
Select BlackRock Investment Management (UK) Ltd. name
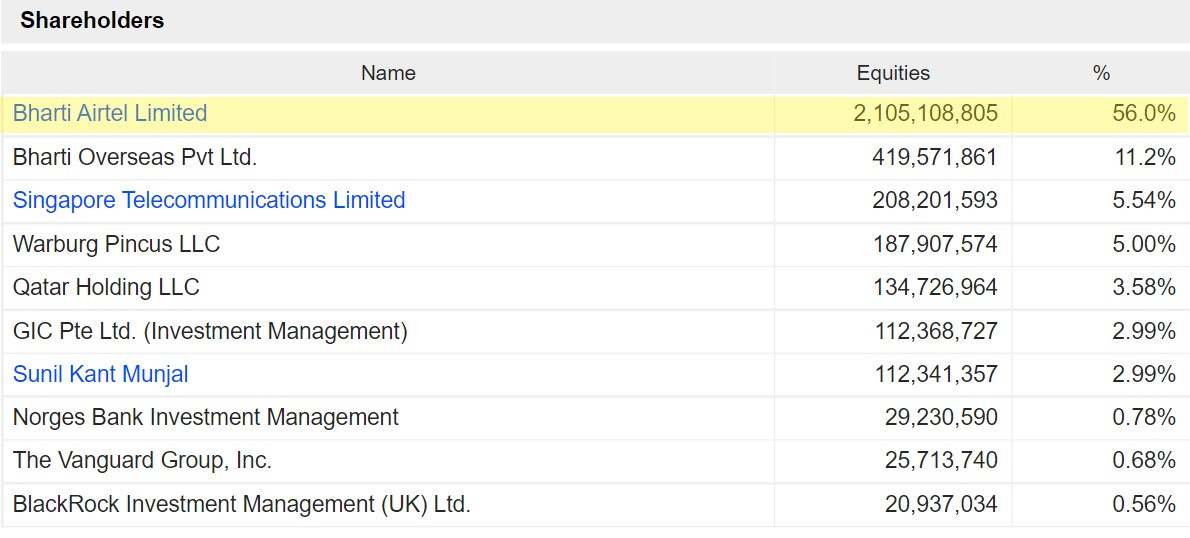pyautogui.click(x=242, y=504)
